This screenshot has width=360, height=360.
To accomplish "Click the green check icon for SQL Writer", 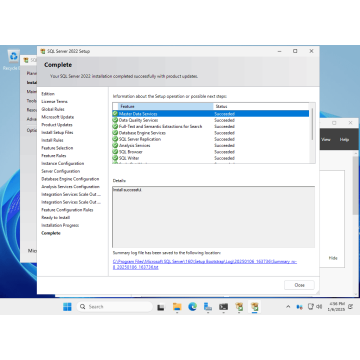I will [115, 158].
